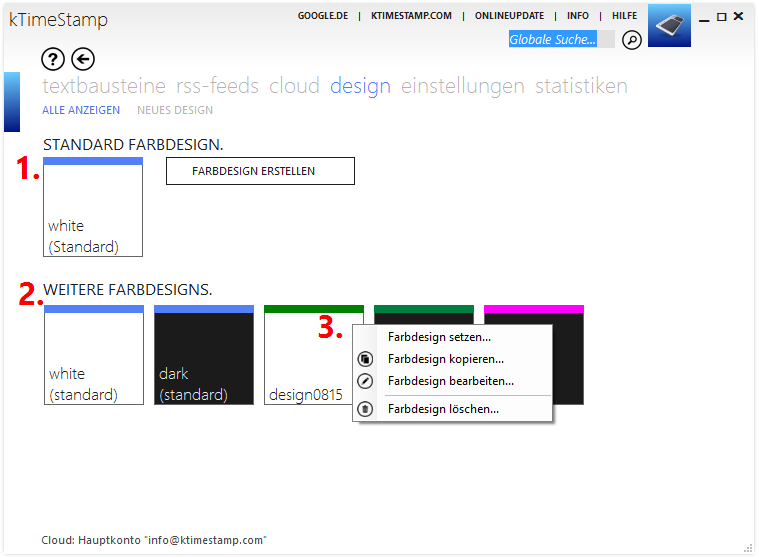This screenshot has height=558, width=759.
Task: Click the Cloud Hauptkonto status text
Action: click(x=154, y=540)
